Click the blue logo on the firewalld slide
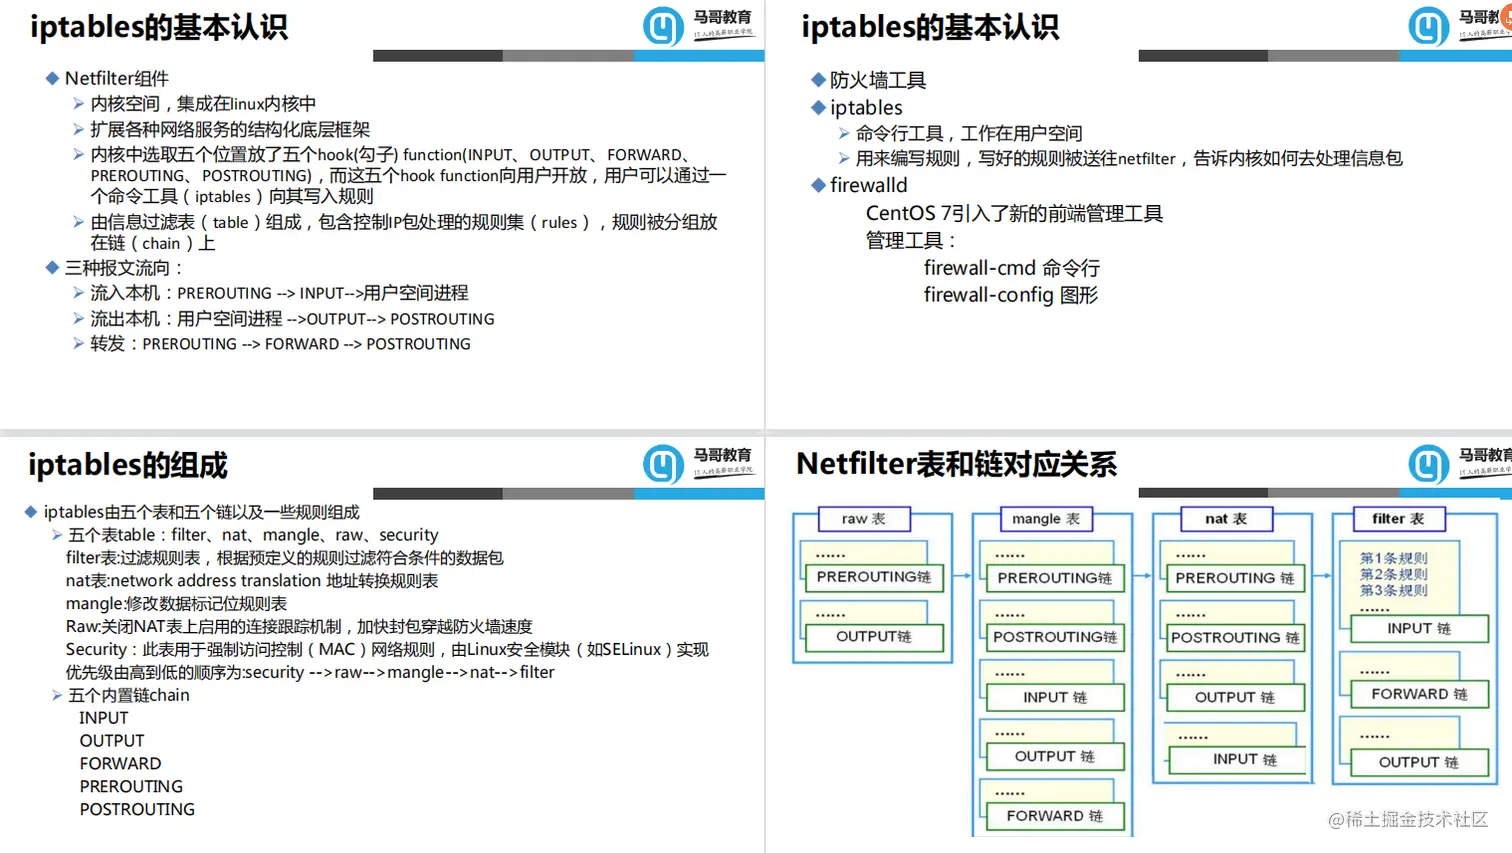 tap(1429, 26)
